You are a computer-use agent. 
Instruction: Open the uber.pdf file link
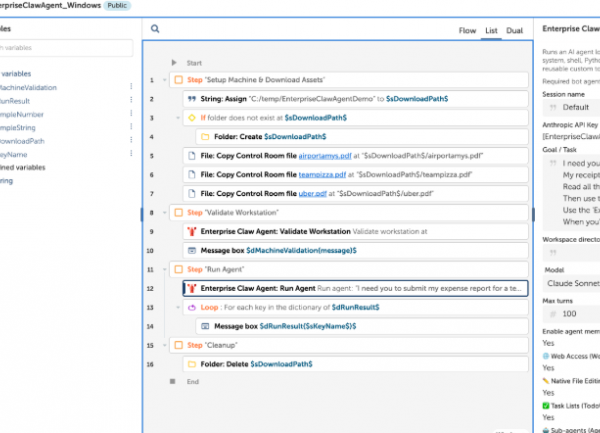[x=313, y=194]
